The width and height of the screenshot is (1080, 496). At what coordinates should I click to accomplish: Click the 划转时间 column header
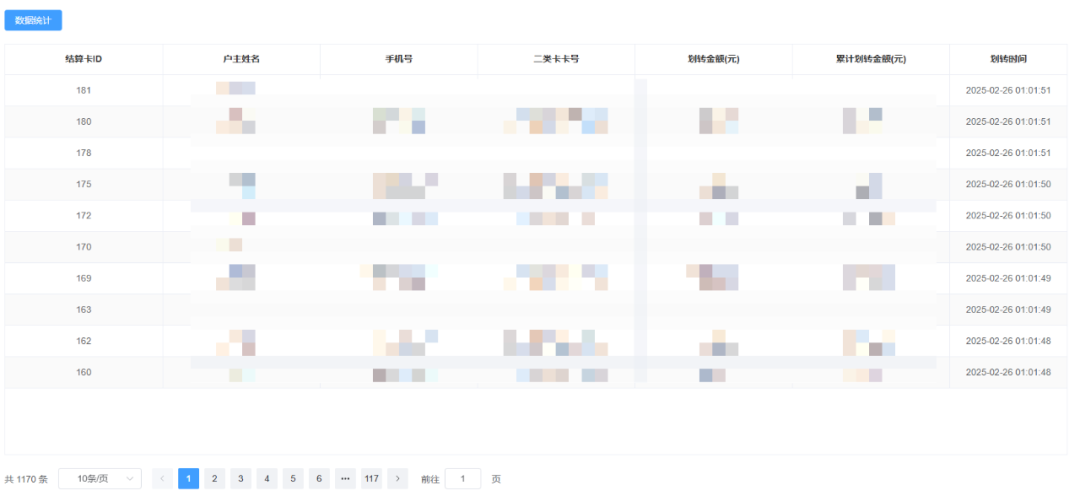click(1008, 59)
